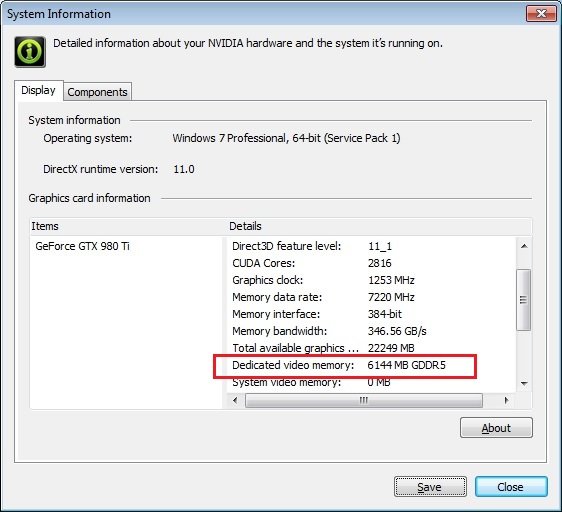Select the Memory interface row
The width and height of the screenshot is (562, 512).
371,314
